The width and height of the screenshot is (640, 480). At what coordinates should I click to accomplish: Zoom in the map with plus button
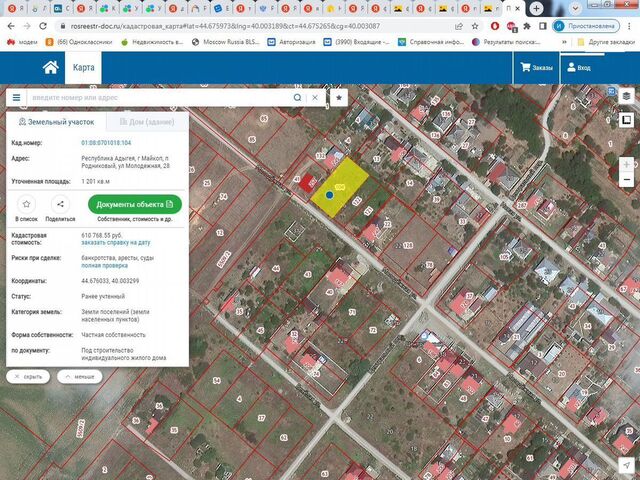pyautogui.click(x=627, y=164)
